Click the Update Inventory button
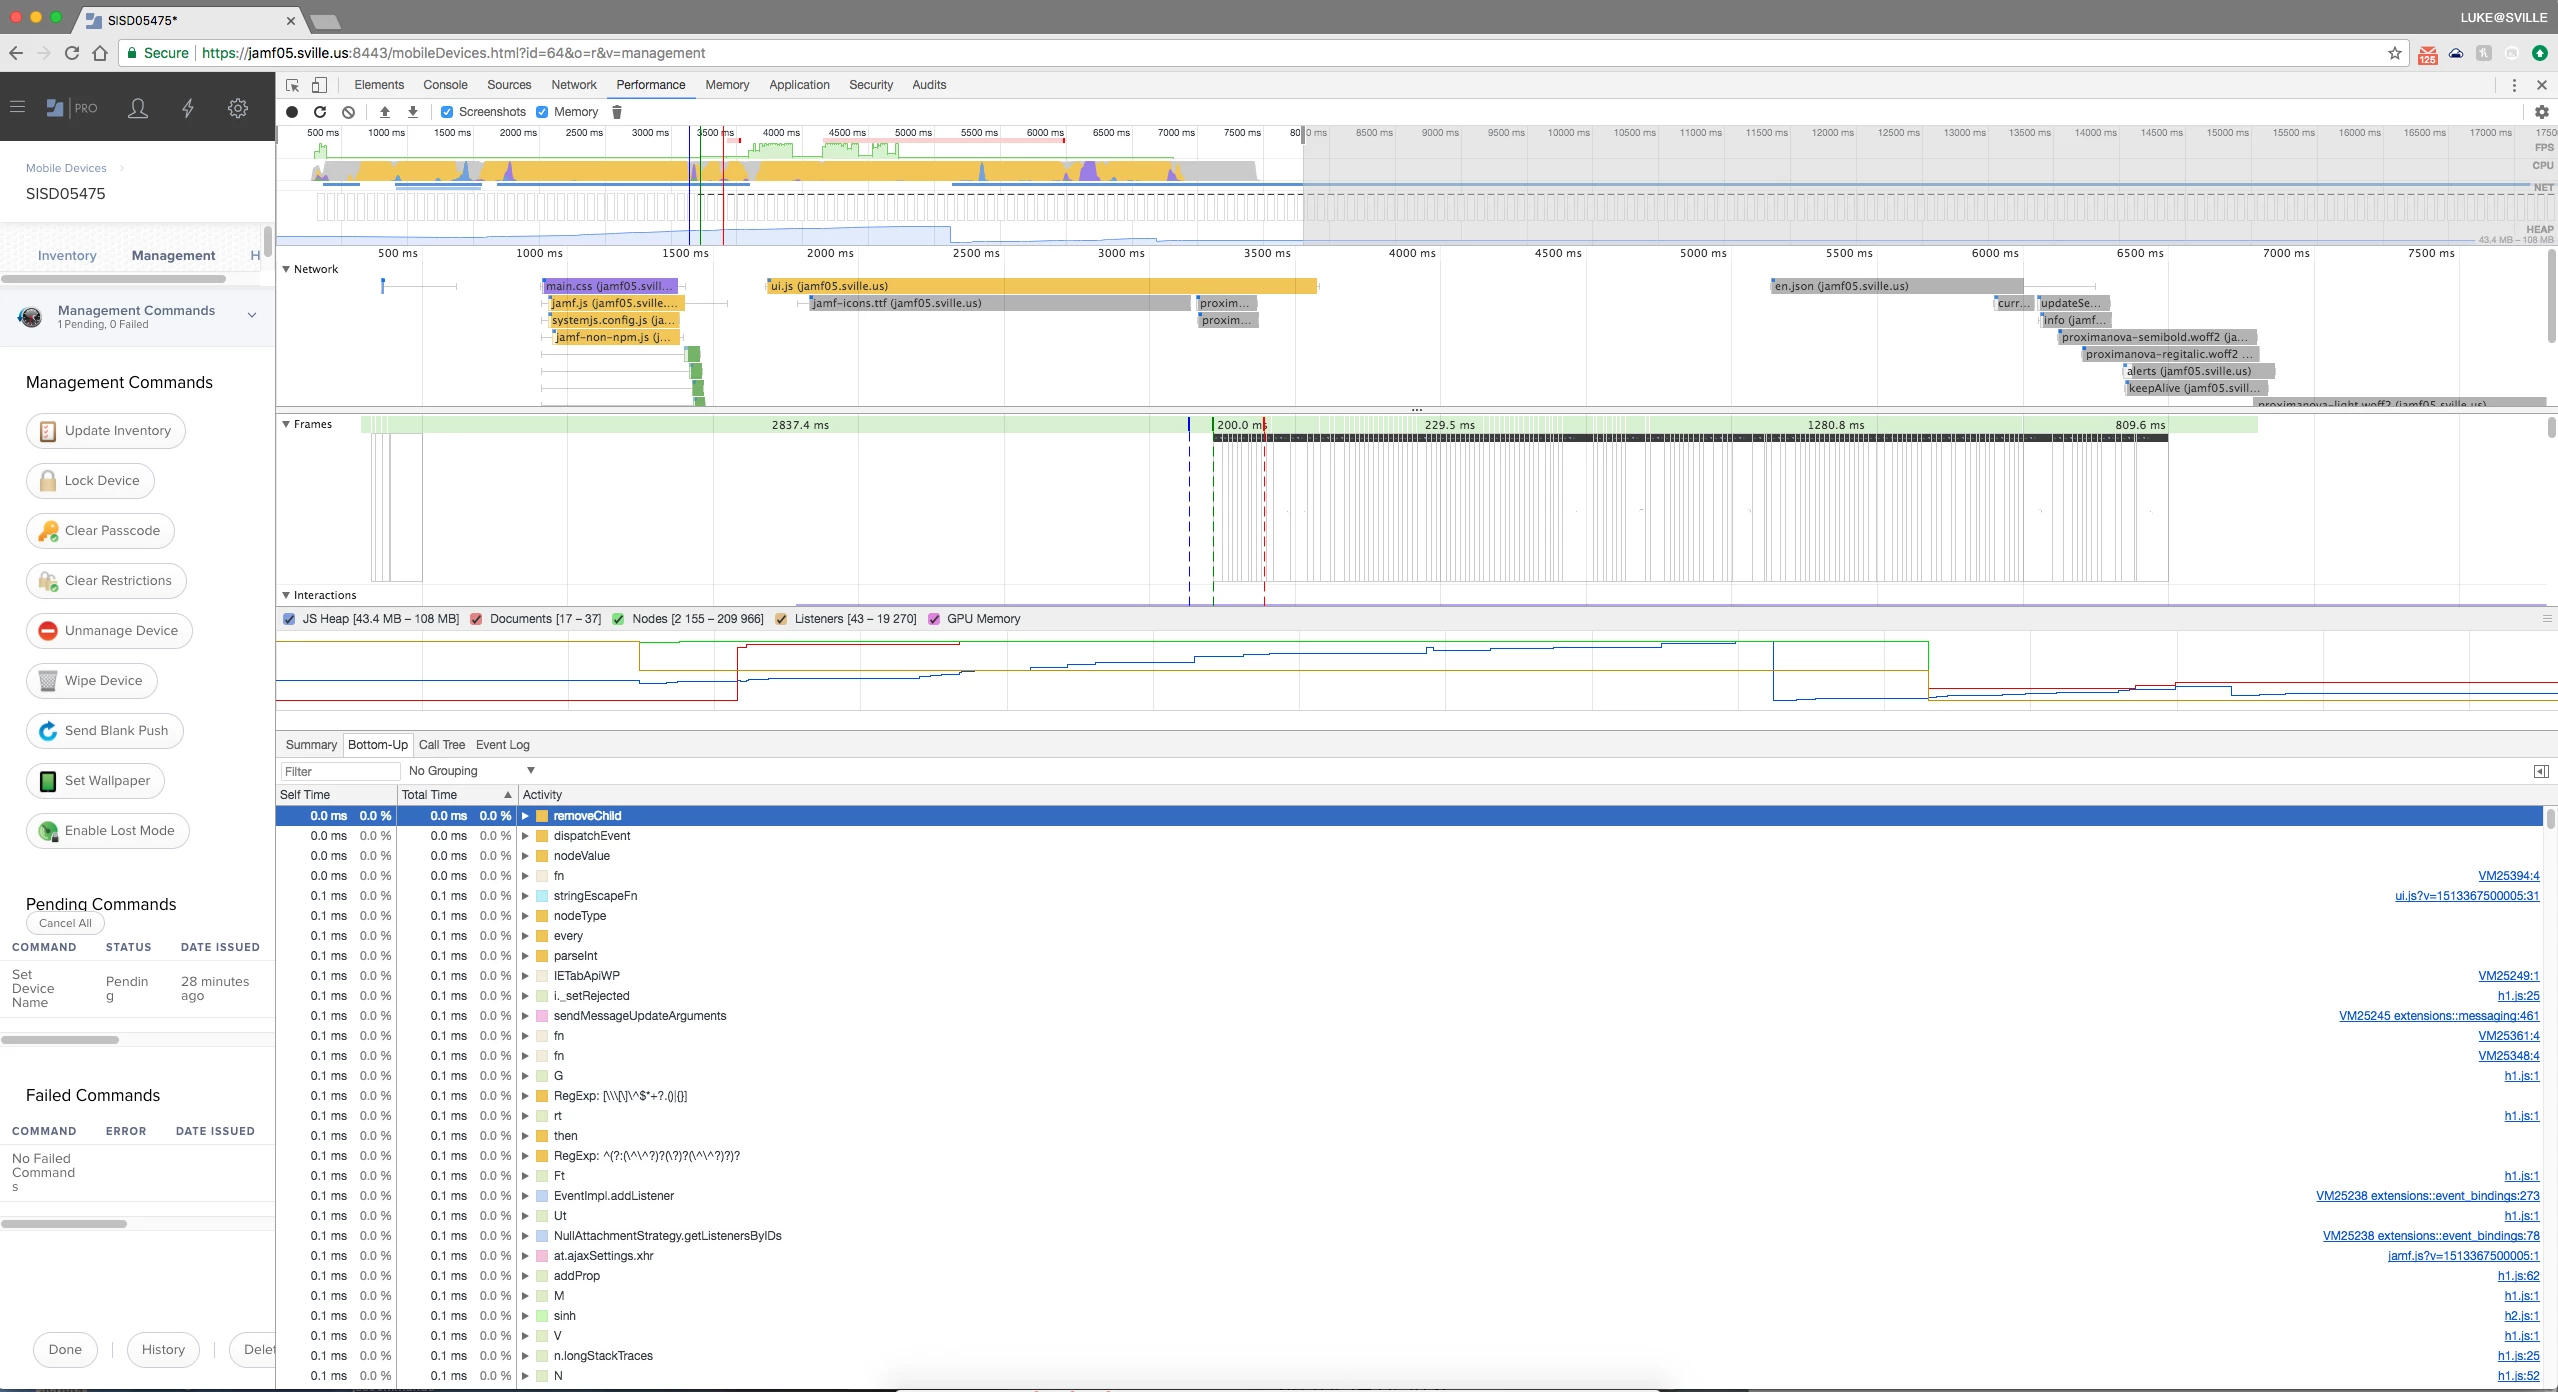Viewport: 2558px width, 1392px height. point(106,431)
